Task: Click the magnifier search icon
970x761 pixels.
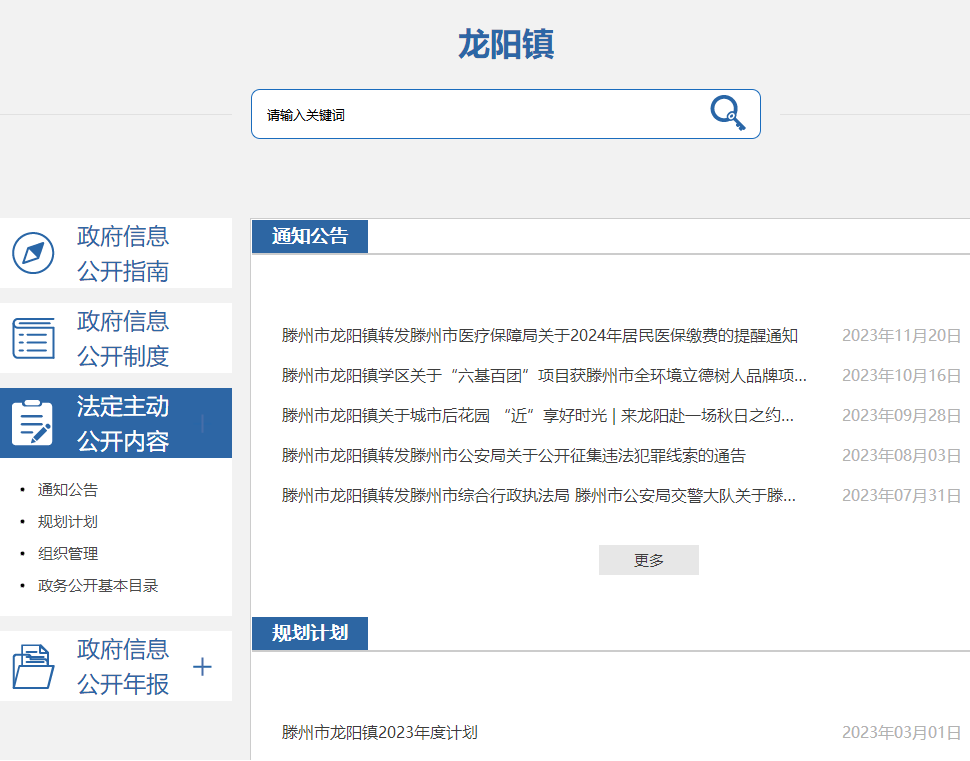Action: click(x=727, y=113)
